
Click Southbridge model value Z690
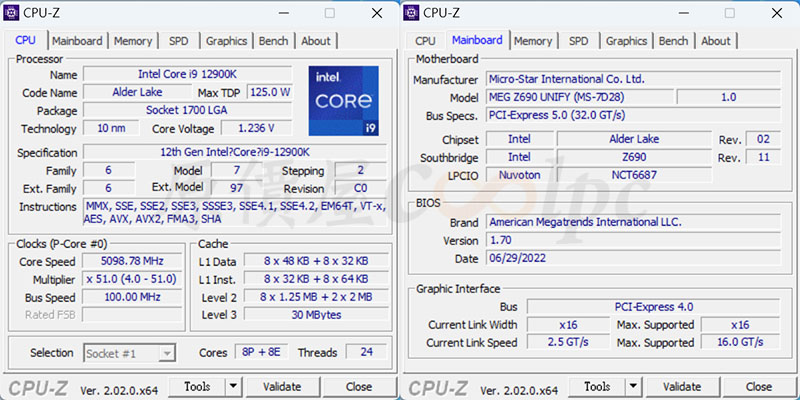[634, 157]
